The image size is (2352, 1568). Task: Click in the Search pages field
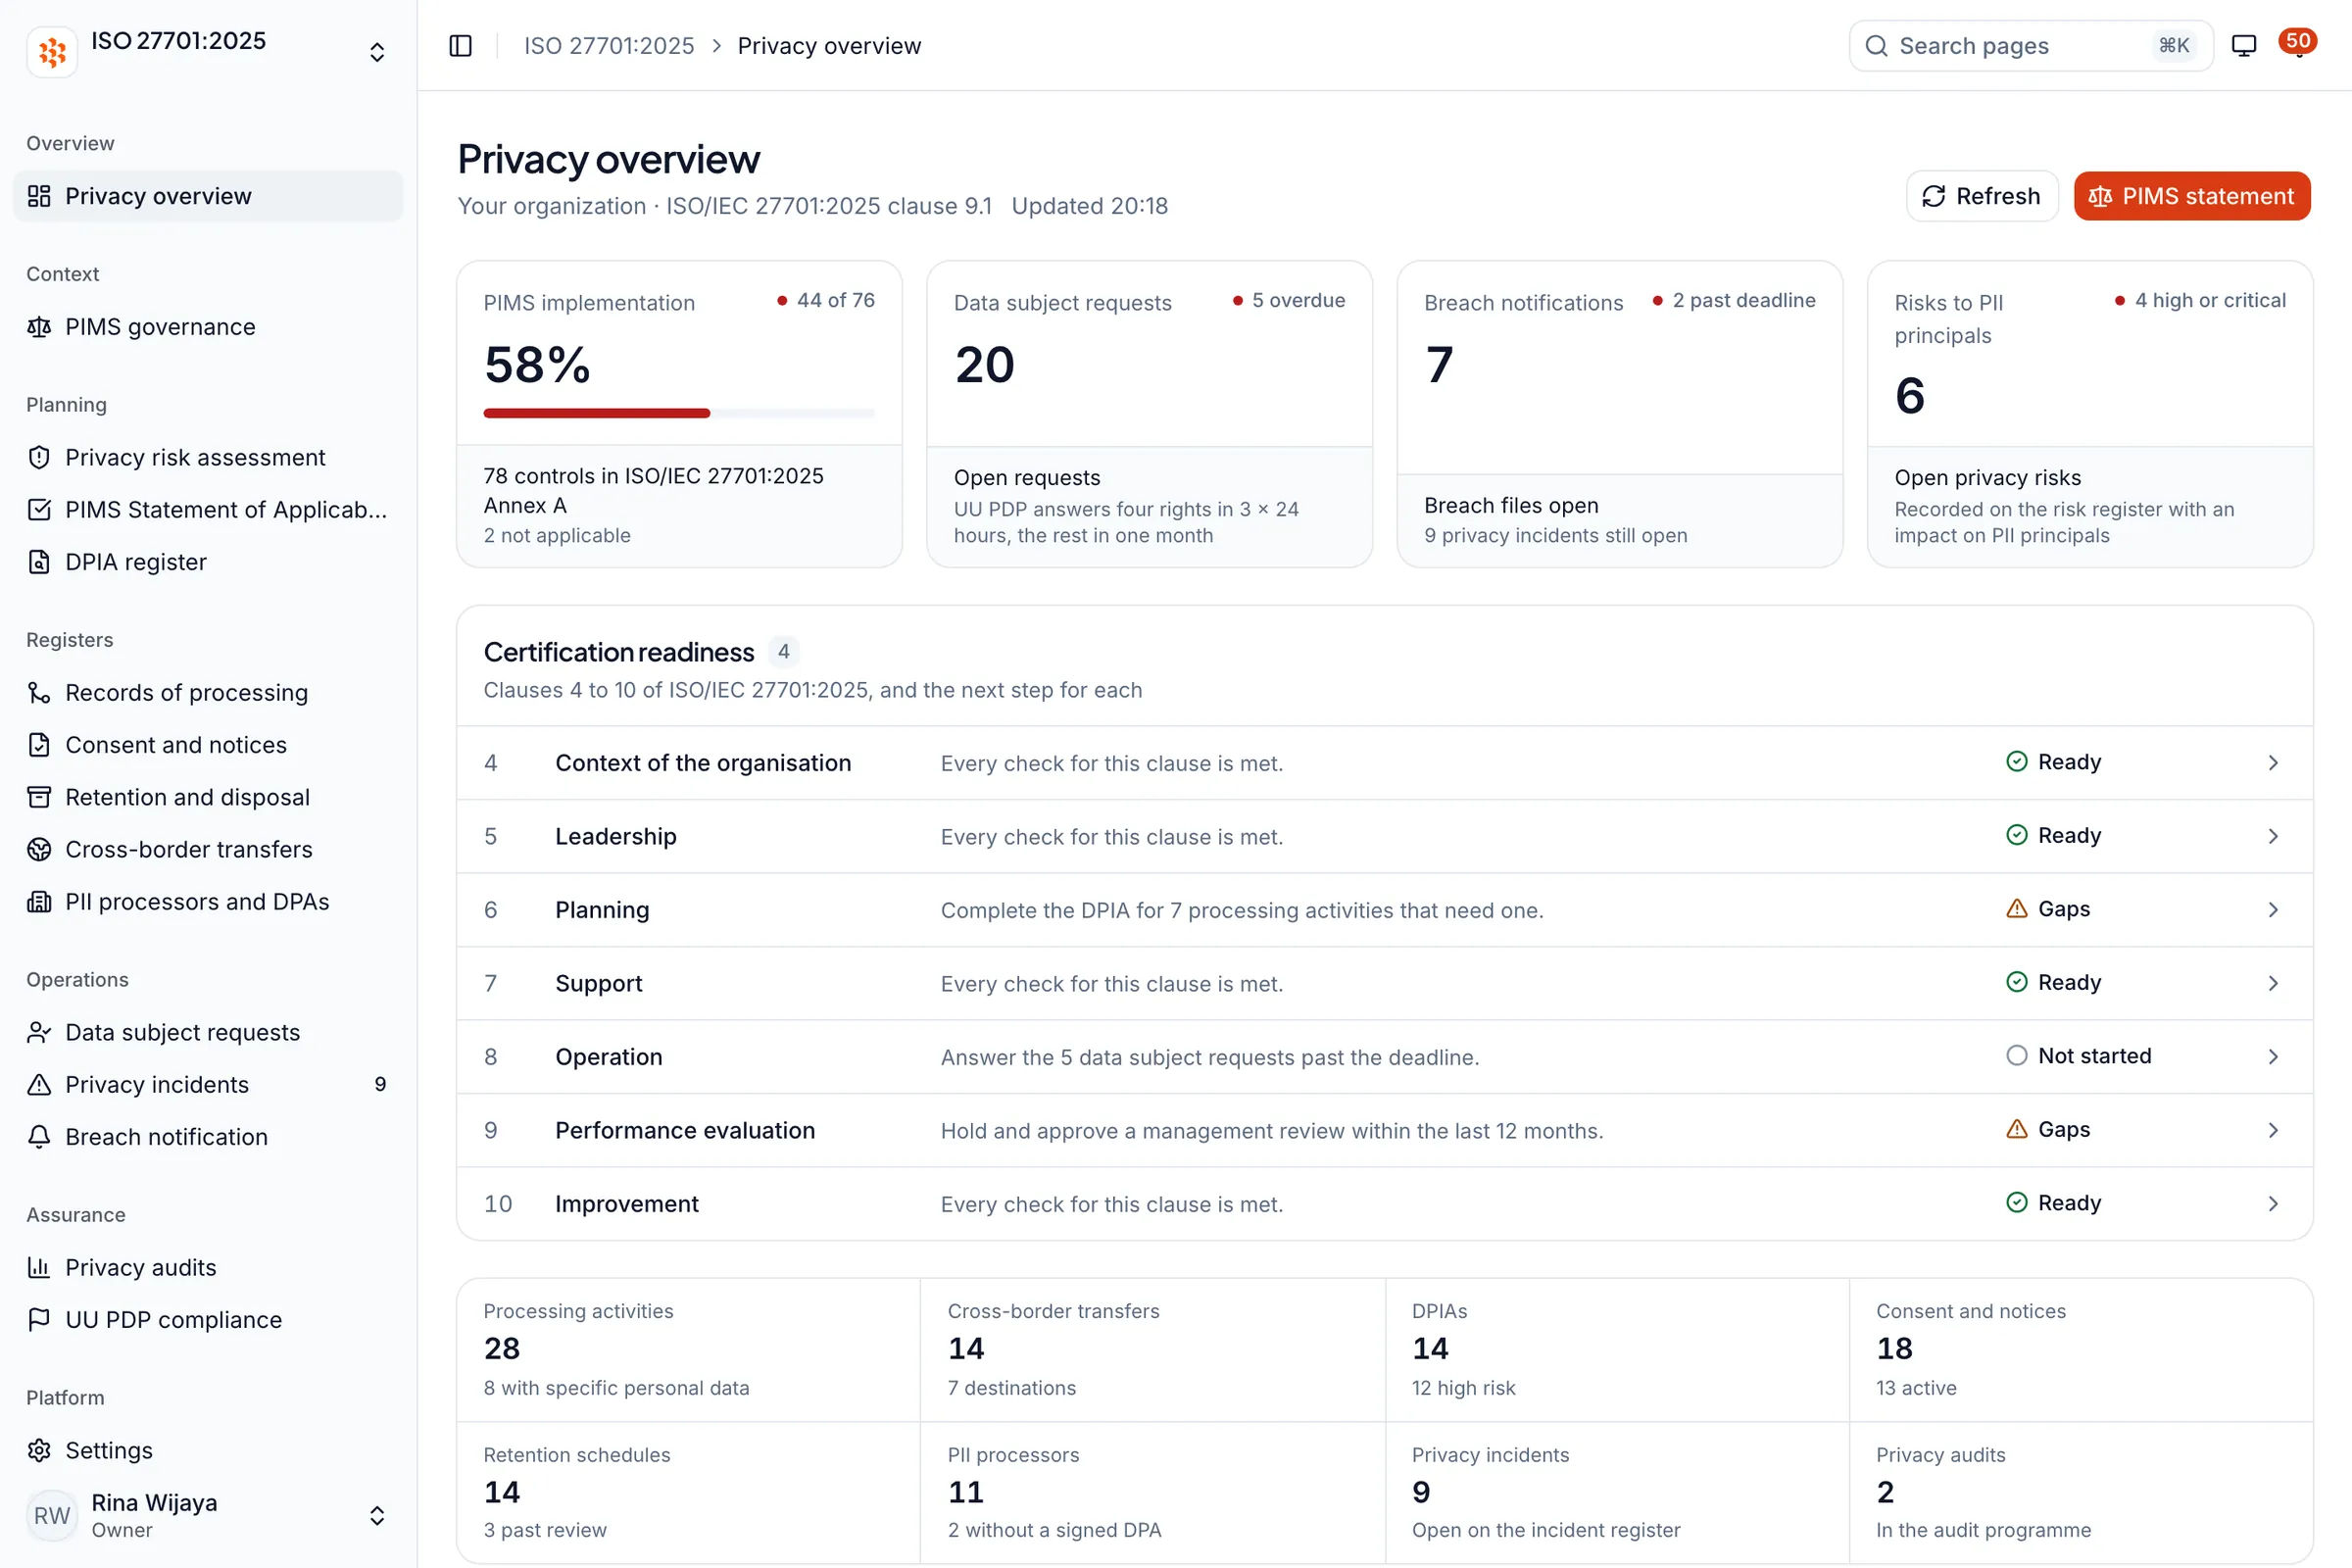[2031, 46]
